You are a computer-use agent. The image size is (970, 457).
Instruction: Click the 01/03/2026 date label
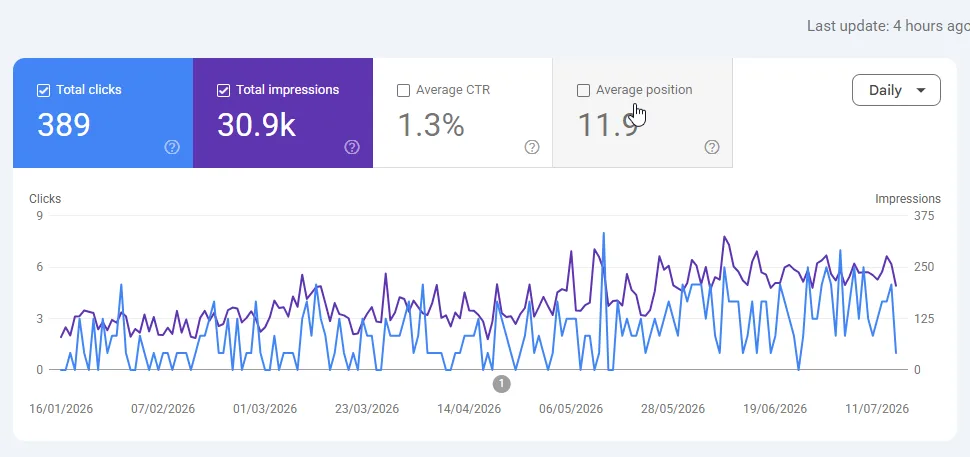click(x=265, y=409)
